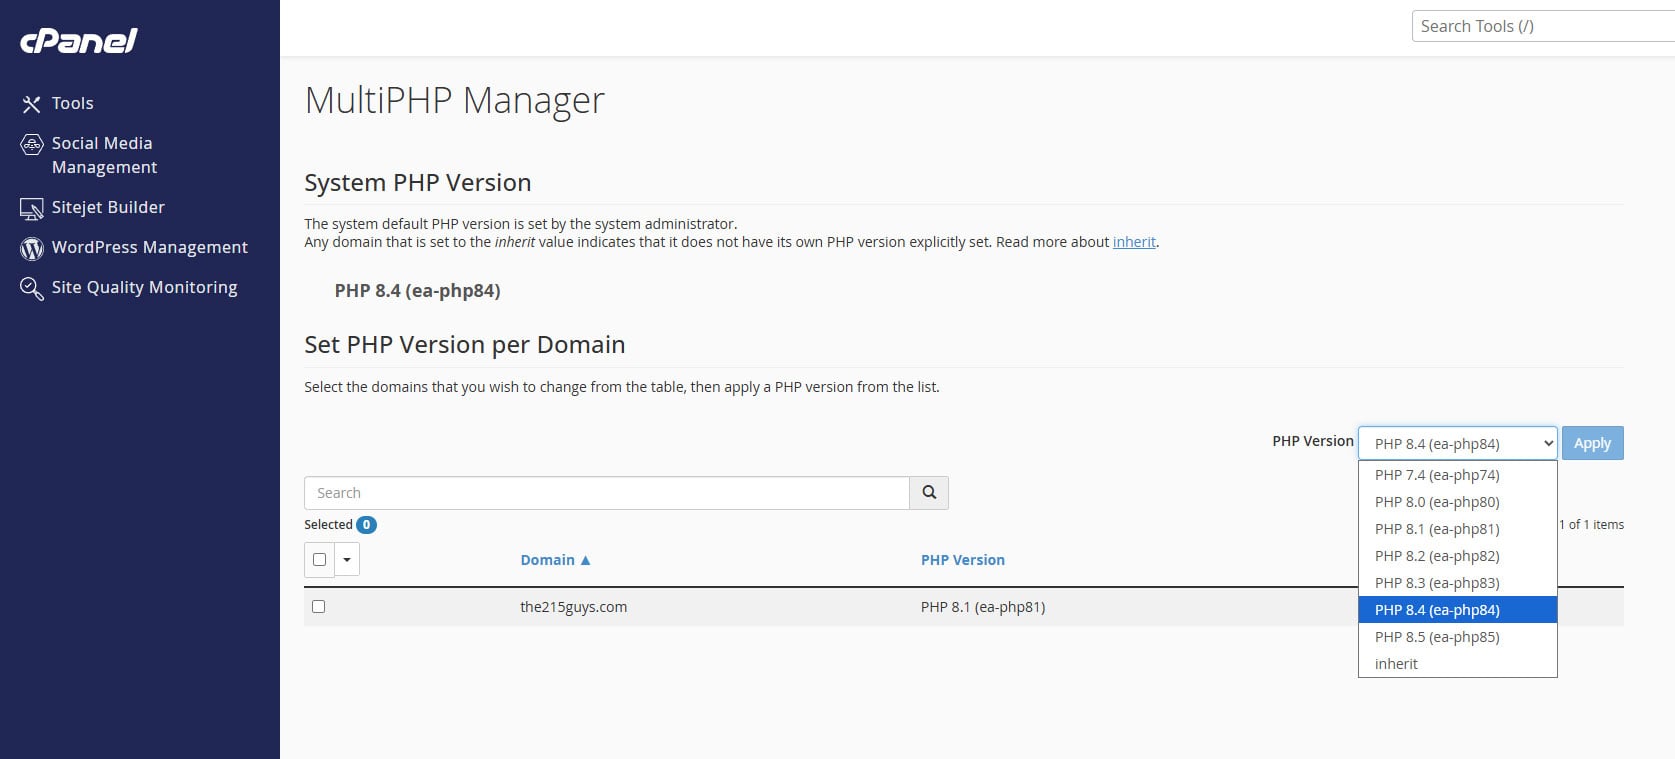
Task: Click PHP 8.1 (ea-php81) table cell
Action: tap(982, 607)
